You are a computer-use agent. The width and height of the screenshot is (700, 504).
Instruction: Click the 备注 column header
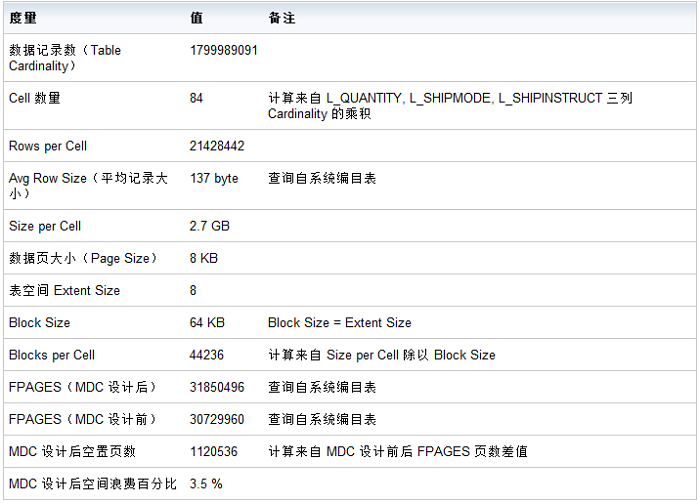pyautogui.click(x=282, y=18)
